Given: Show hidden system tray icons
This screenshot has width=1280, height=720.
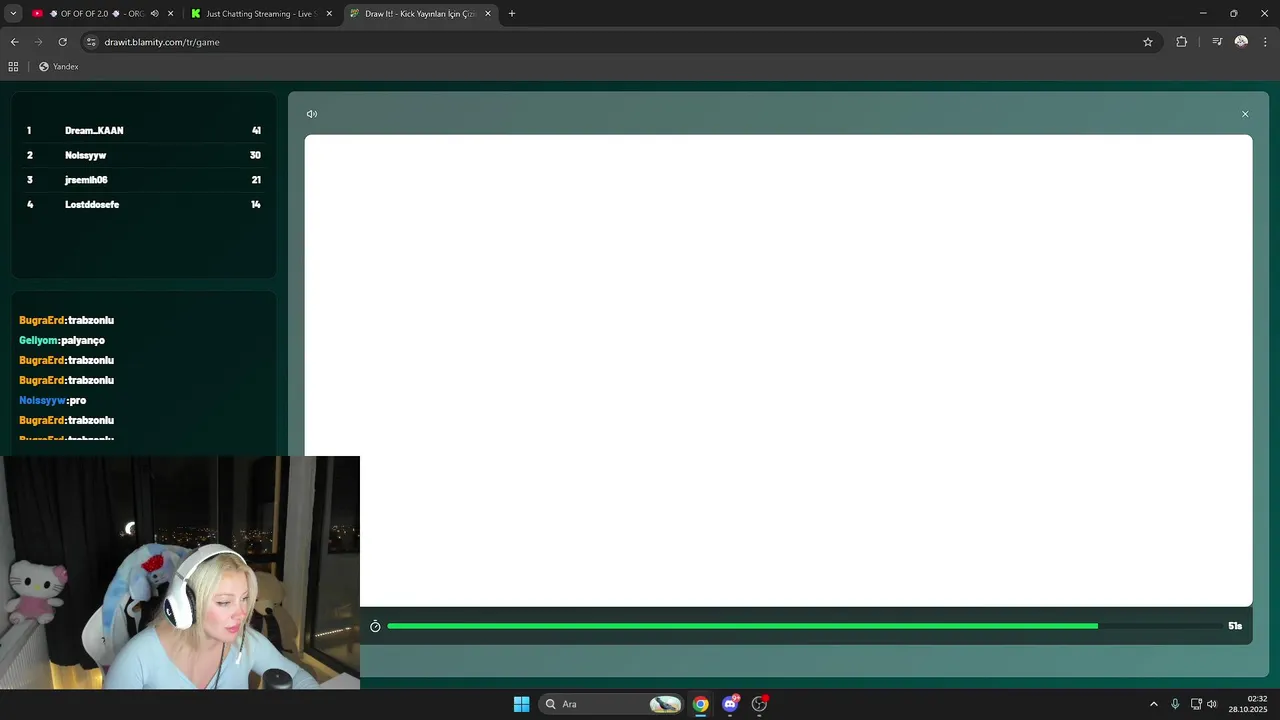Looking at the screenshot, I should tap(1153, 704).
